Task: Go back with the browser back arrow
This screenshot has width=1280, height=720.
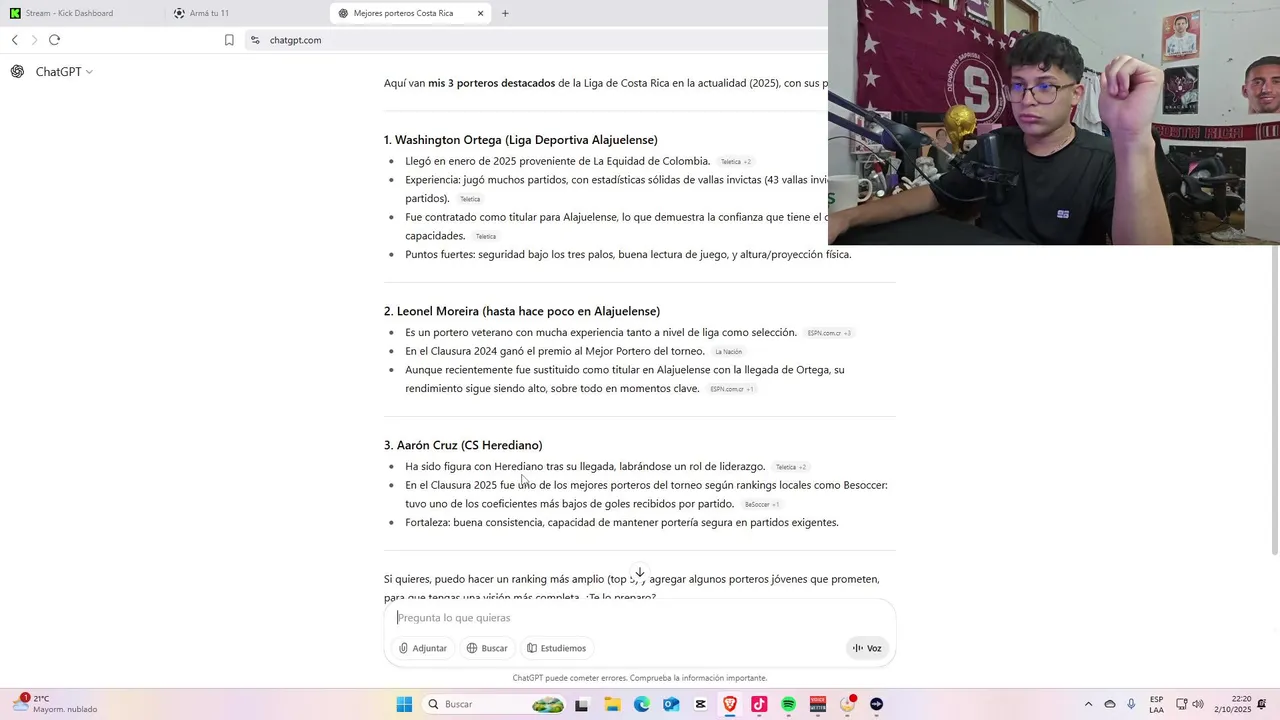Action: [x=15, y=40]
